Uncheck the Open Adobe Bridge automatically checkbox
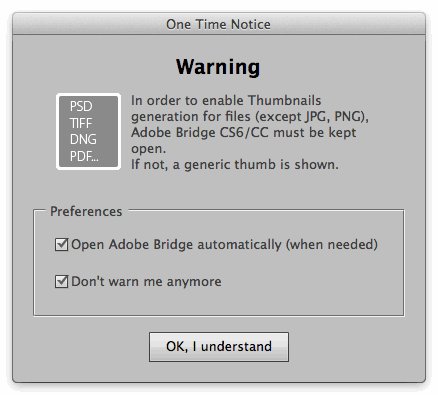Screen dimensions: 438x395 click(61, 244)
